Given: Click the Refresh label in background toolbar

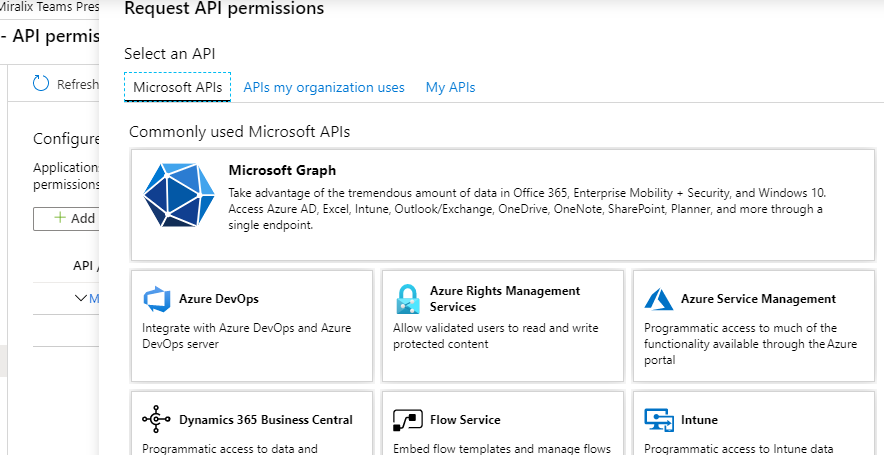Looking at the screenshot, I should 78,84.
